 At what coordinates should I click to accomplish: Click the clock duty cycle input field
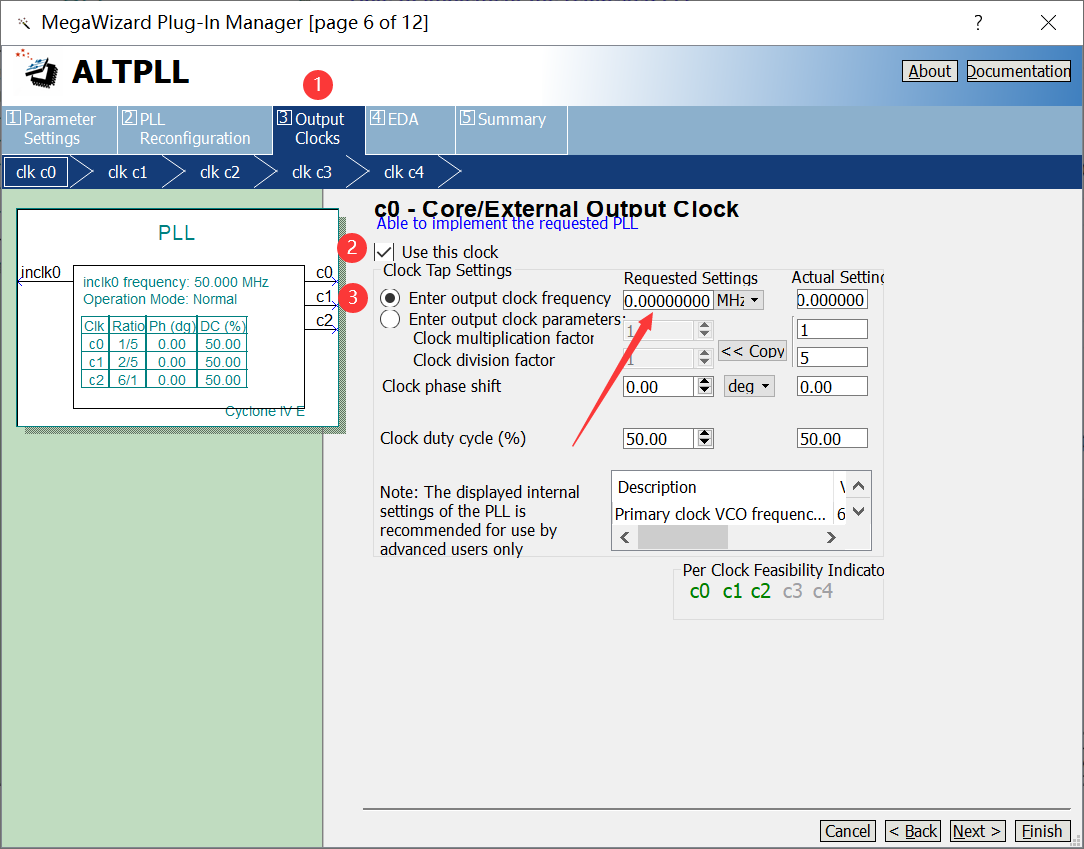coord(658,438)
